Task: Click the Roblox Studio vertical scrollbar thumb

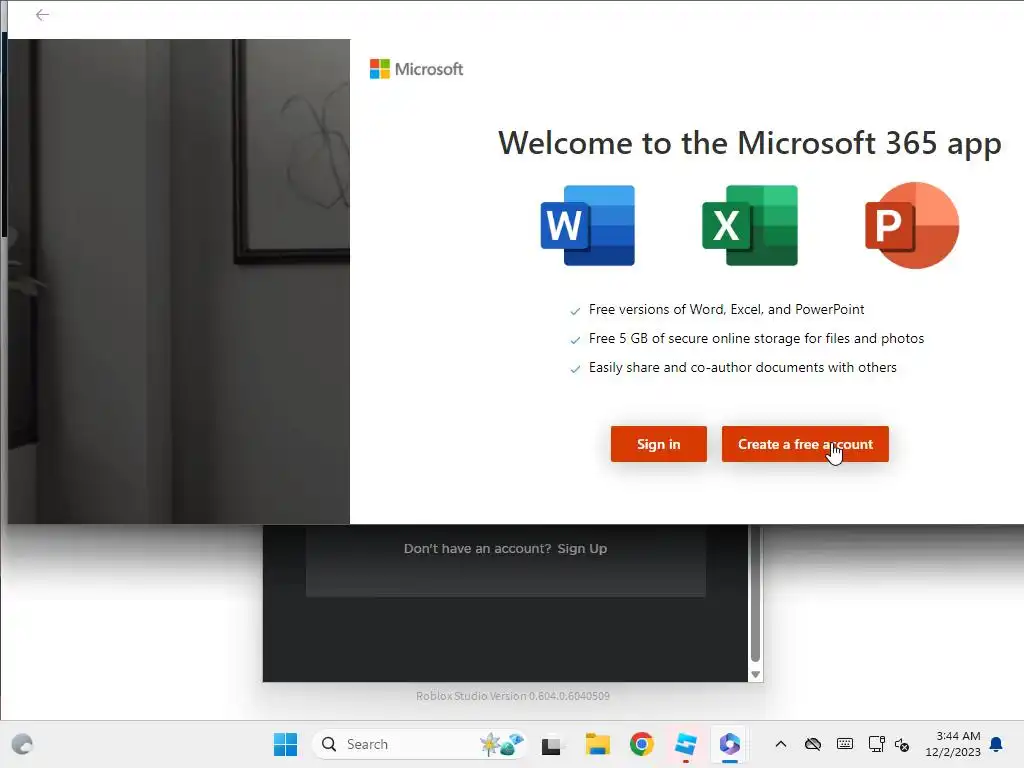Action: pyautogui.click(x=756, y=594)
